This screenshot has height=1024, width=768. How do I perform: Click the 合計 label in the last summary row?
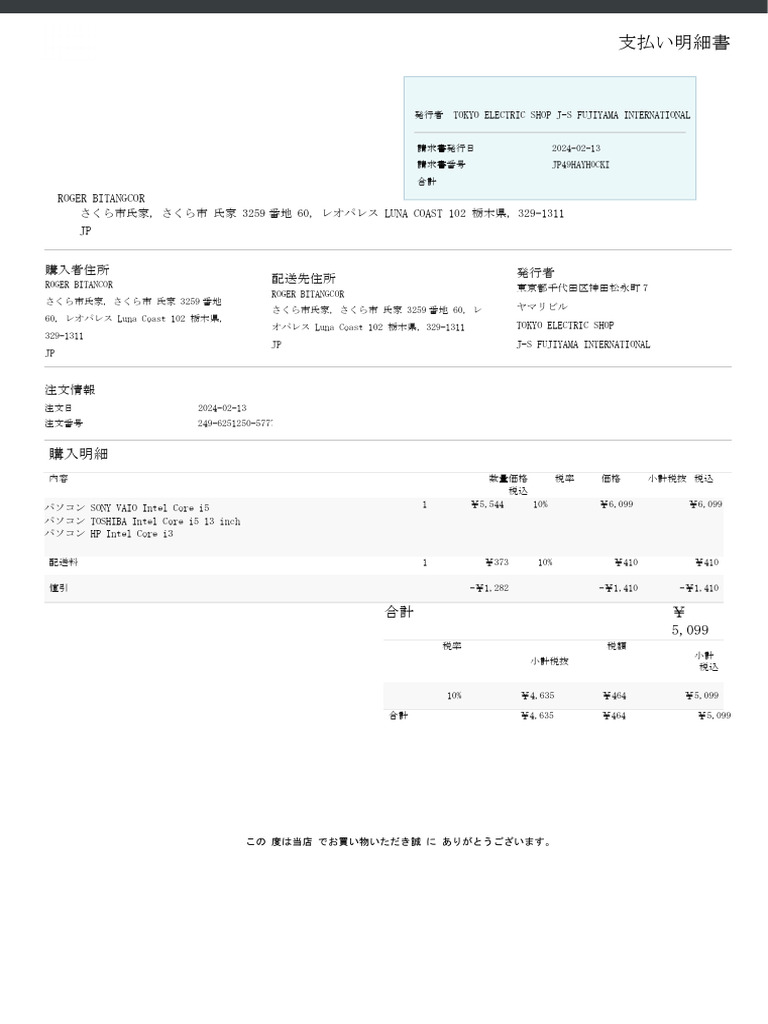[399, 716]
